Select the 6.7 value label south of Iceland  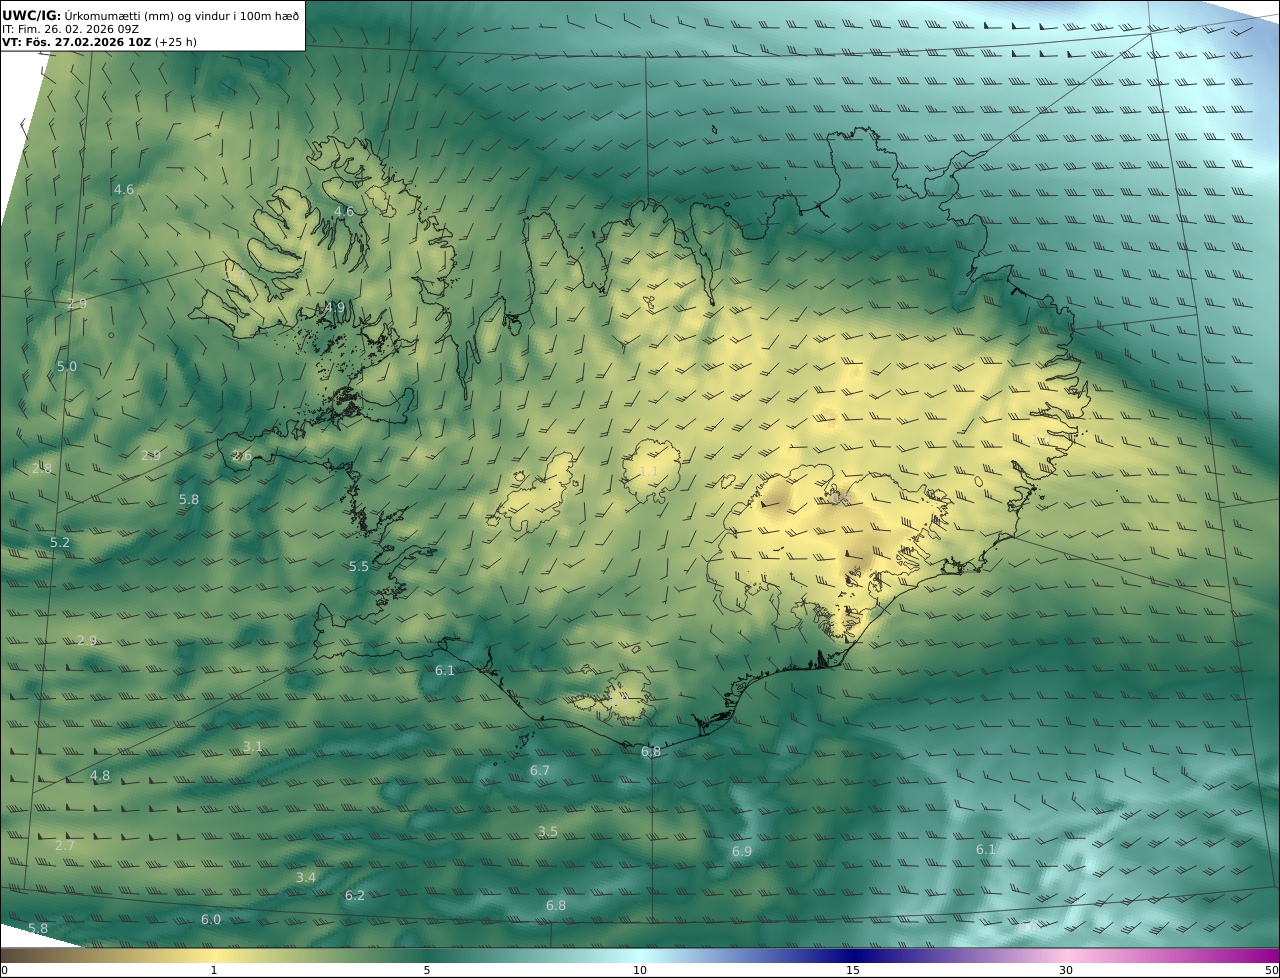(x=540, y=770)
